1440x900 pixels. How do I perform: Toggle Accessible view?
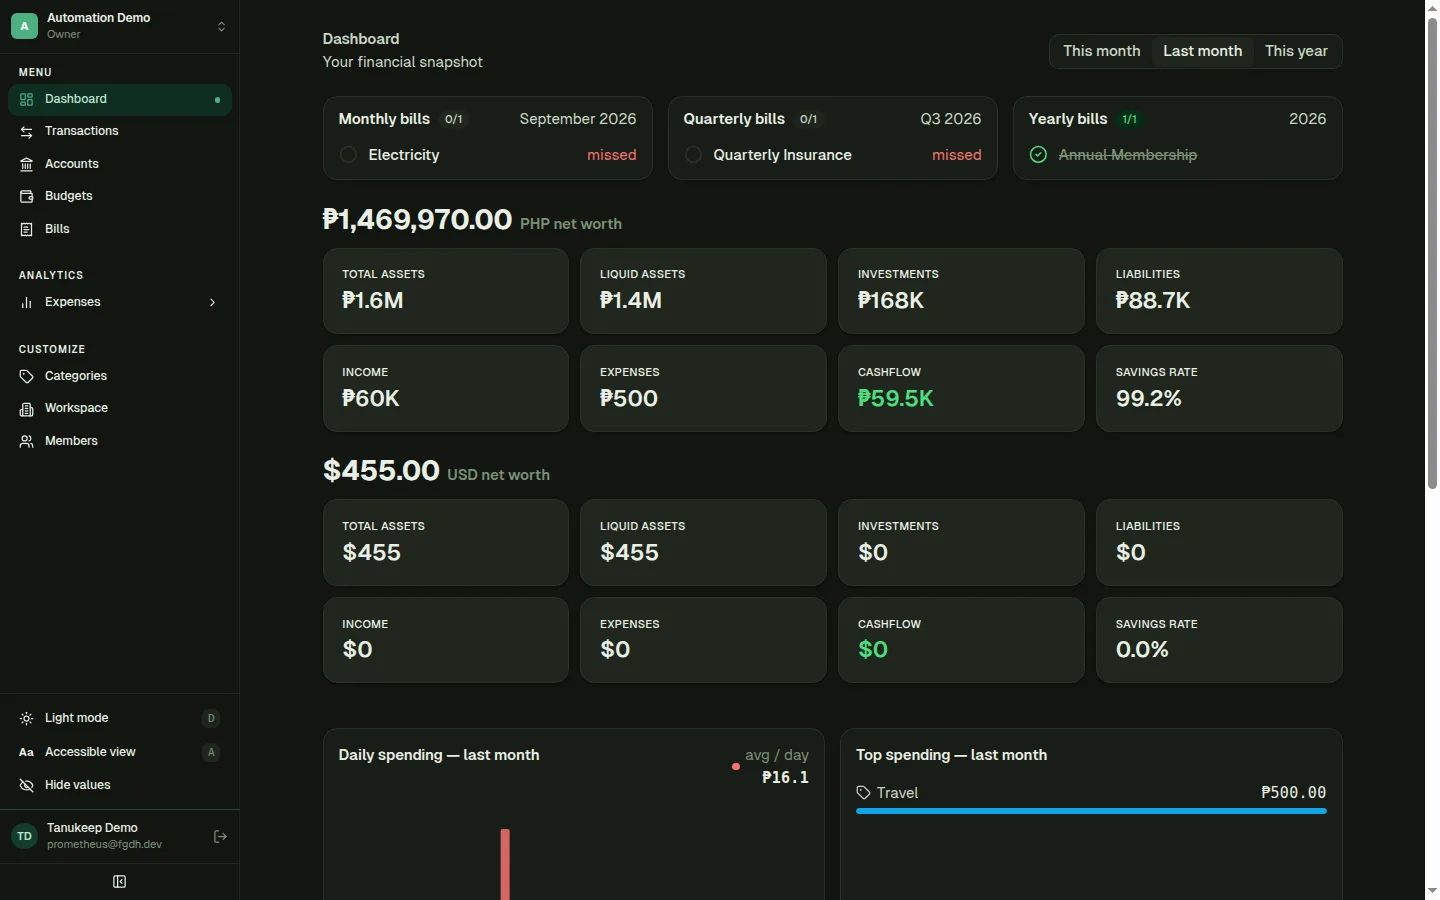pyautogui.click(x=120, y=752)
